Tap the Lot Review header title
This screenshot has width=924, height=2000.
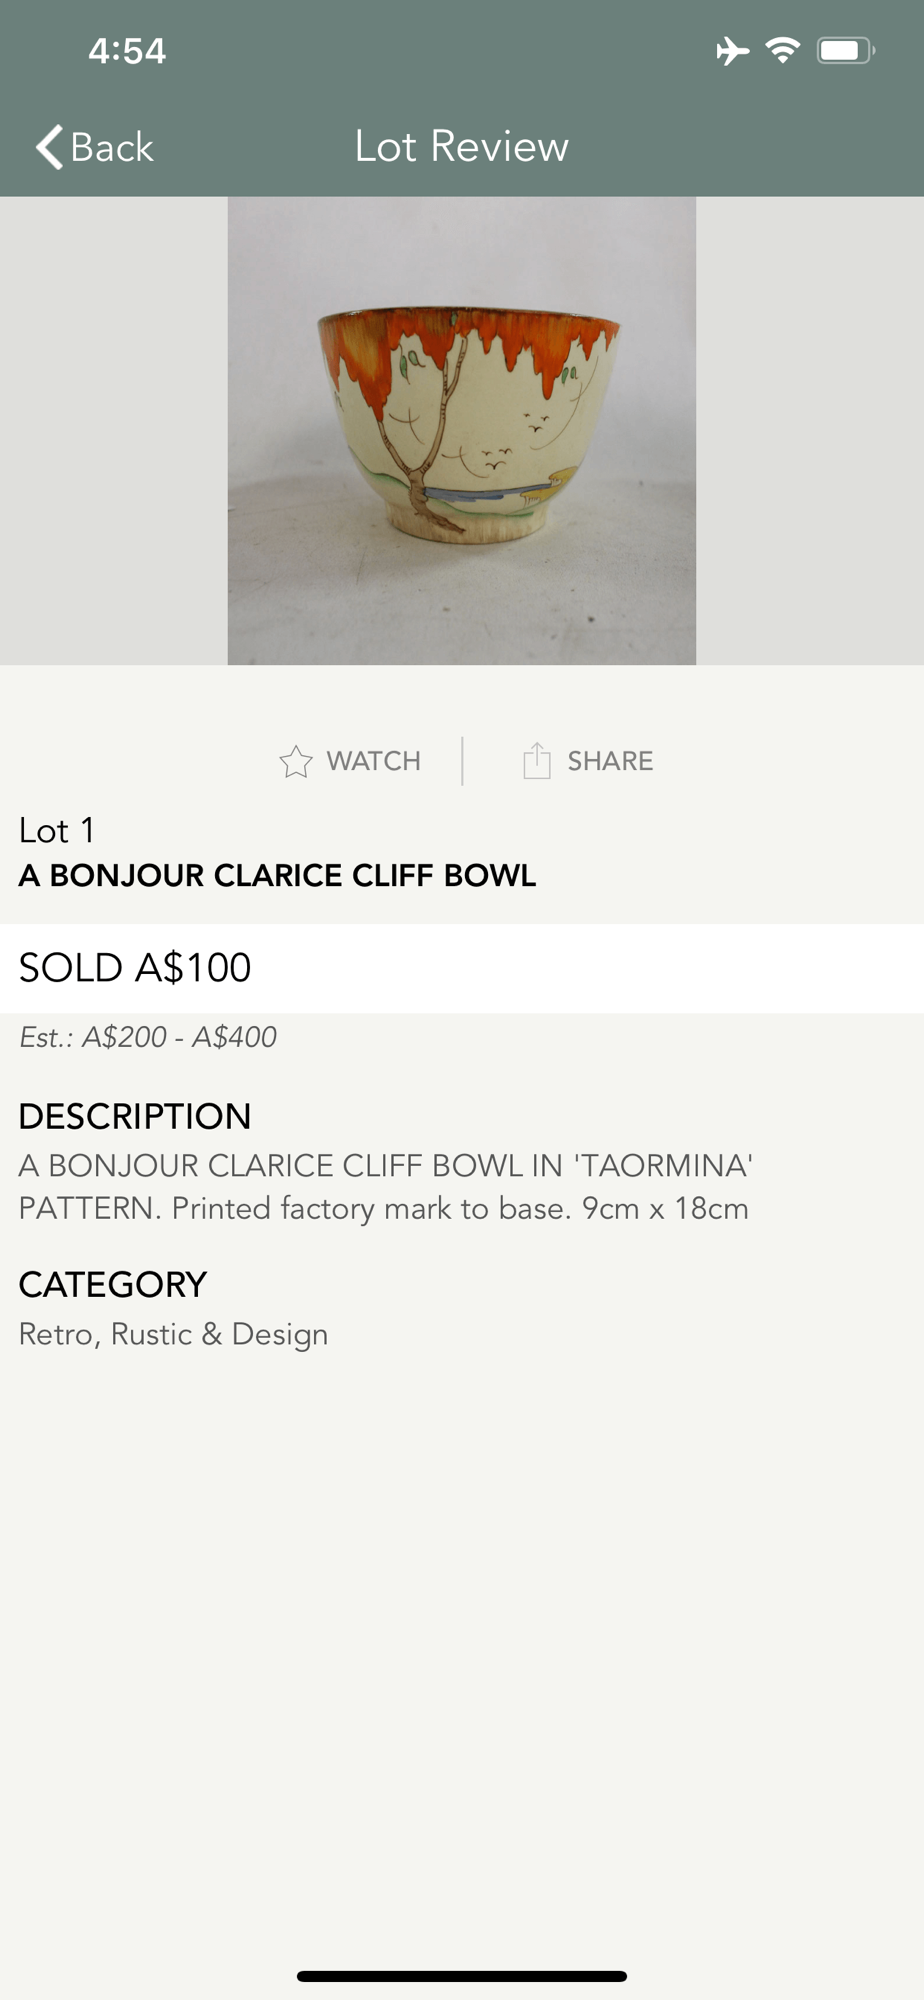[462, 147]
